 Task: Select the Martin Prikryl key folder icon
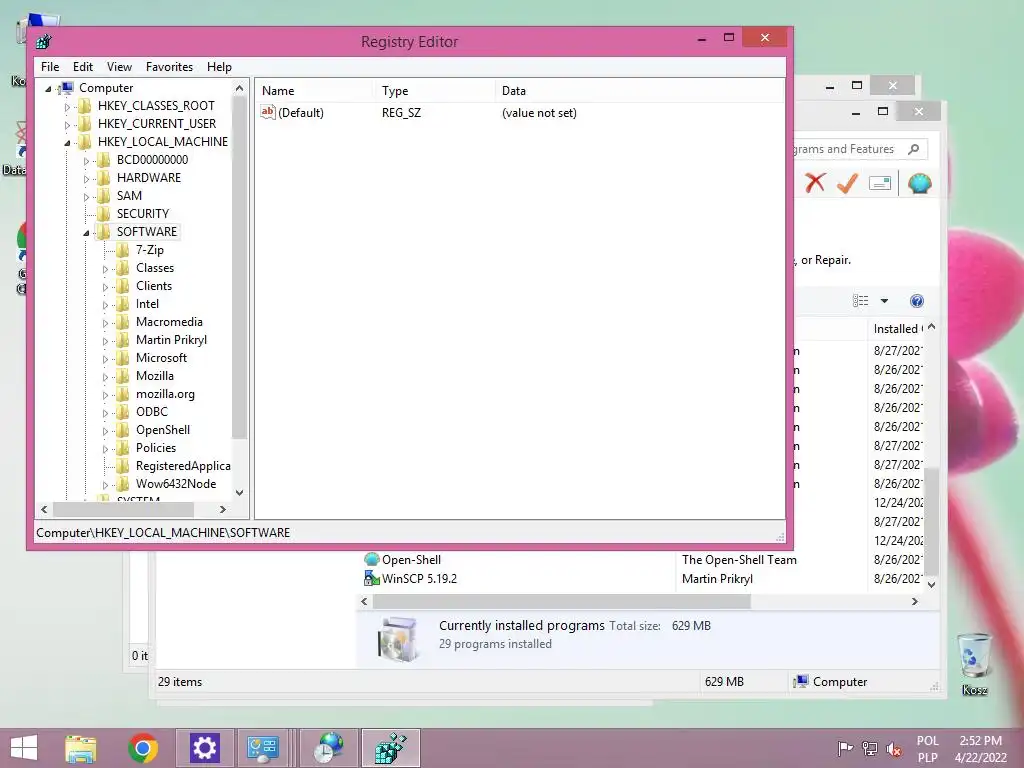pos(123,340)
